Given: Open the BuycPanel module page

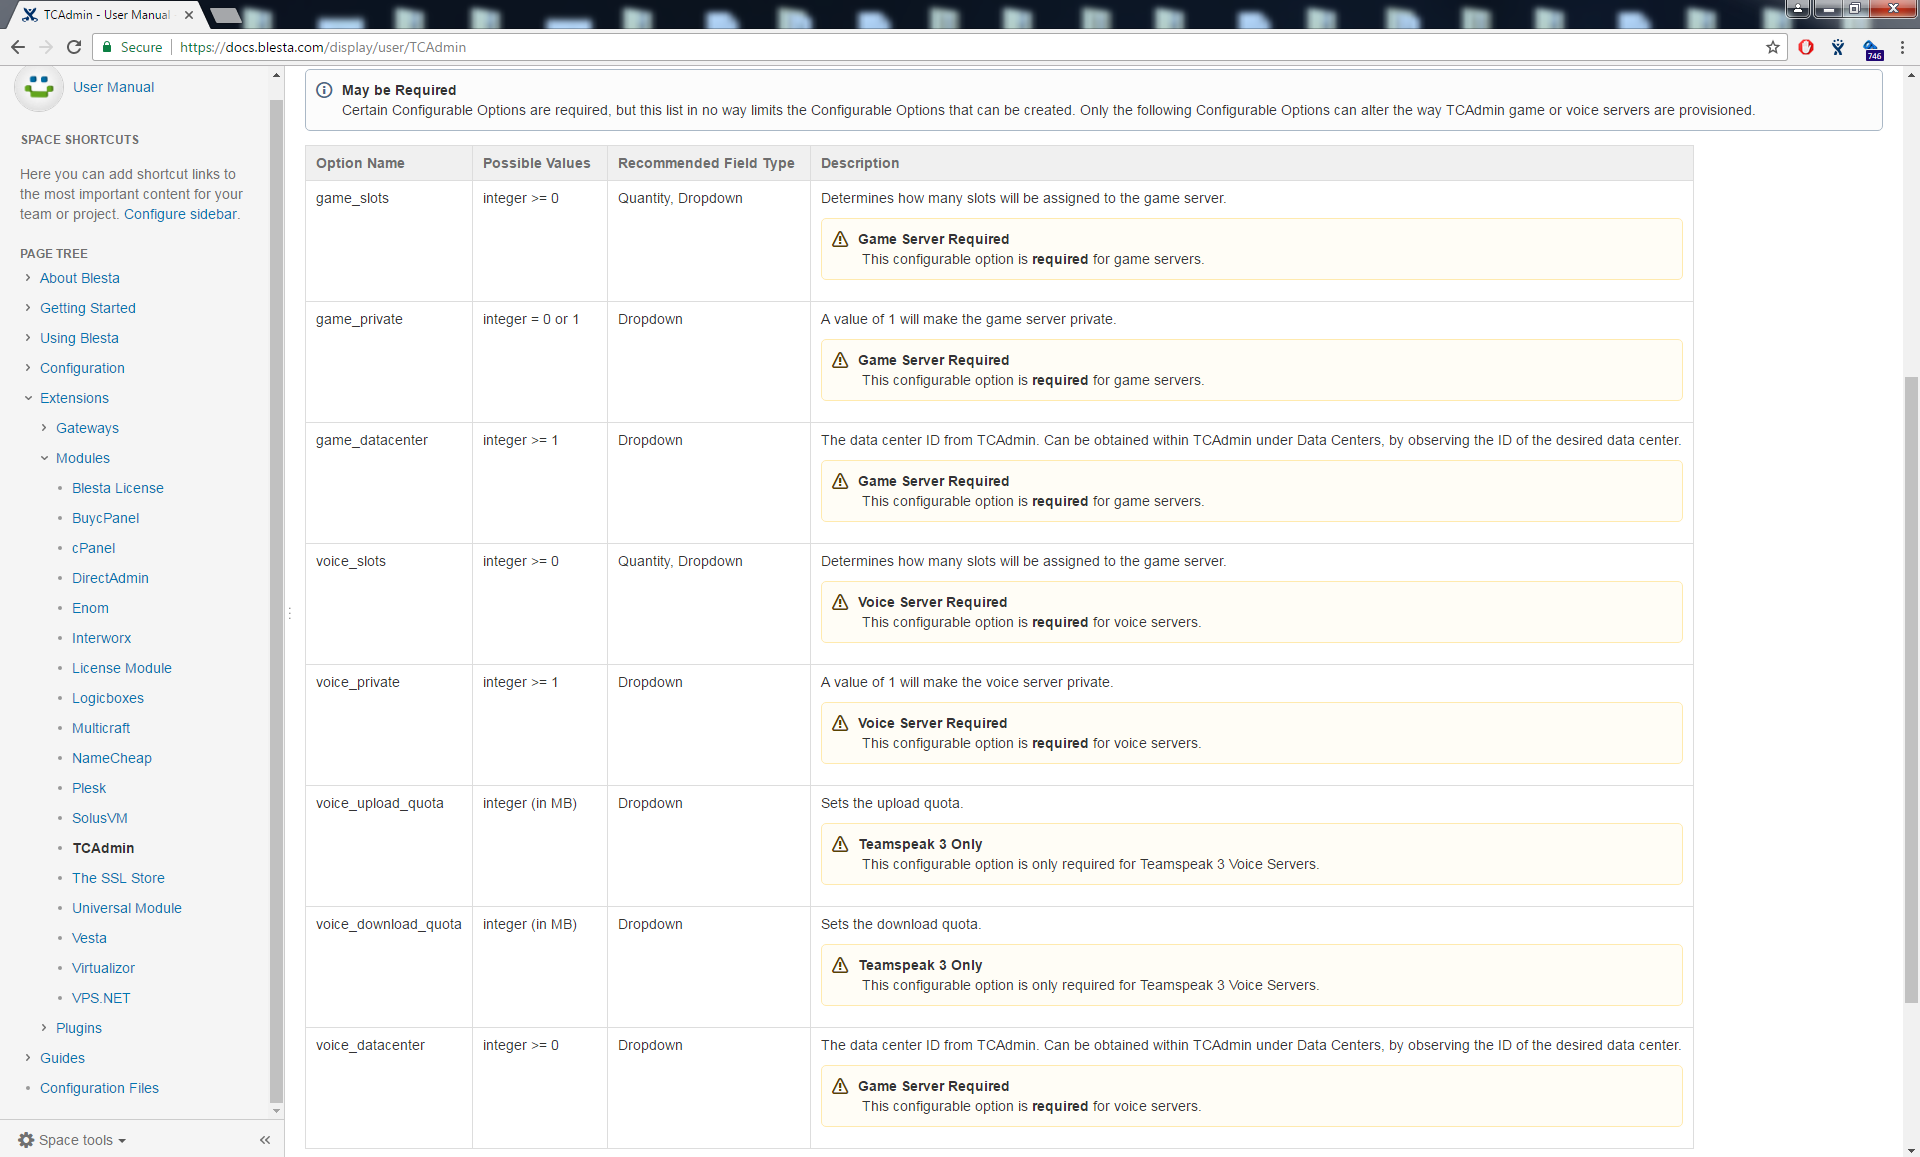Looking at the screenshot, I should [106, 518].
